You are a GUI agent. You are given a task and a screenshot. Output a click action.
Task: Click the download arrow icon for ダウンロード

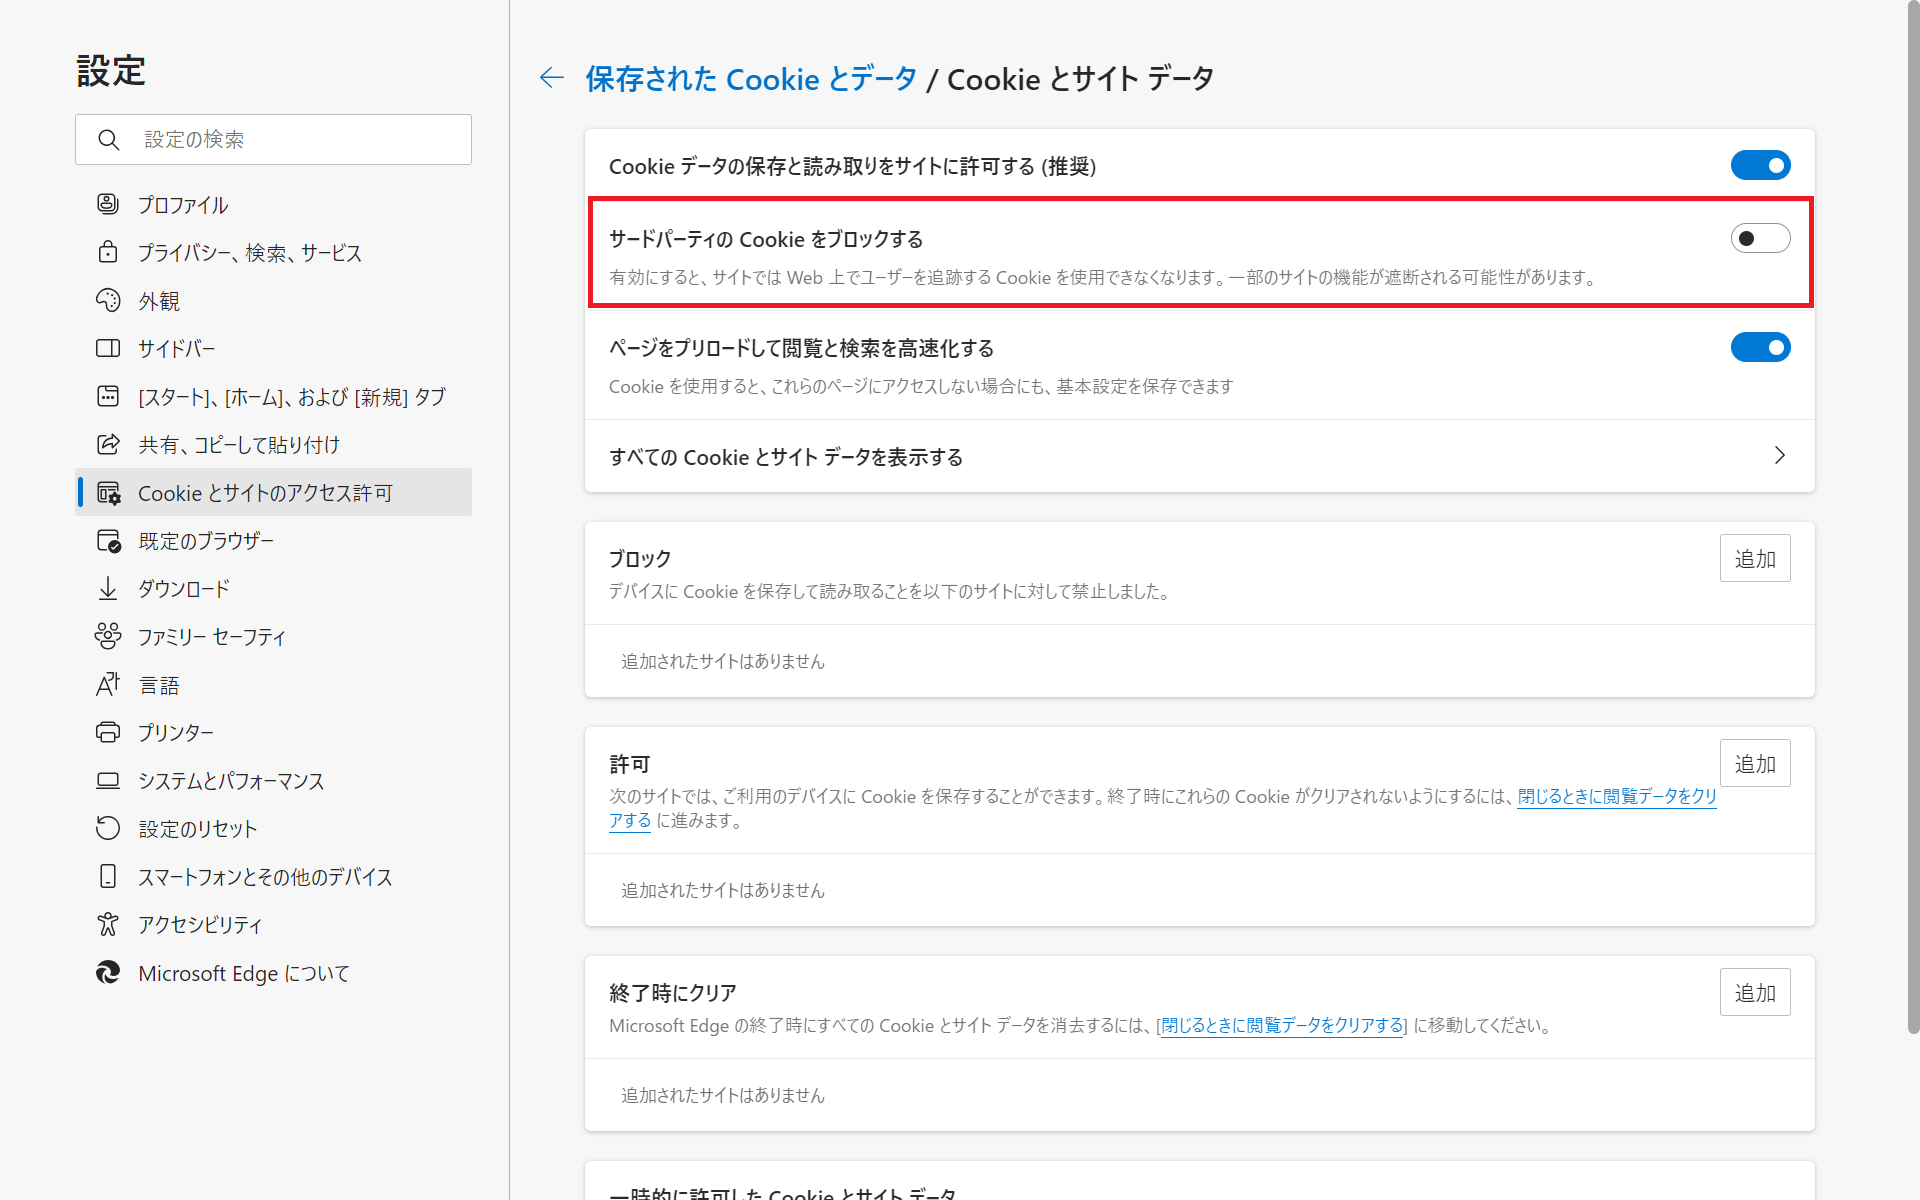tap(108, 588)
